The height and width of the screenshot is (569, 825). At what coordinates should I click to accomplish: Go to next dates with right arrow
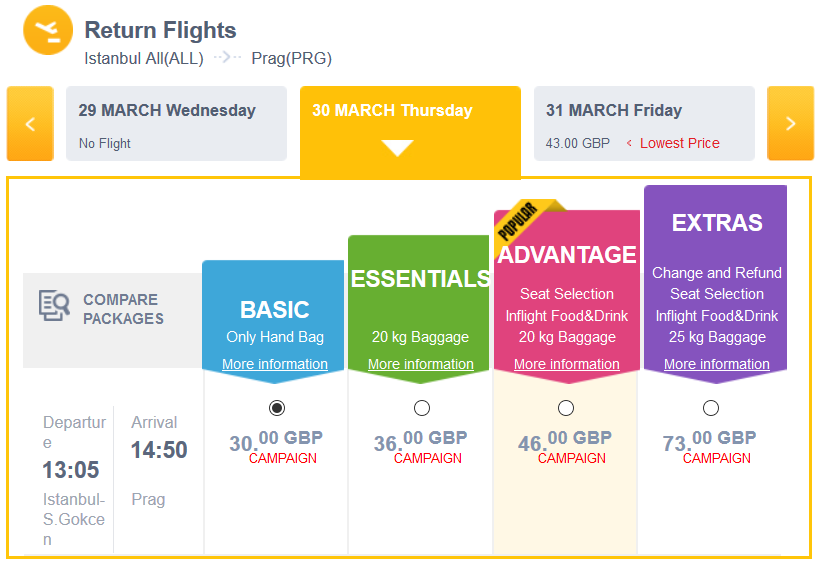coord(790,124)
